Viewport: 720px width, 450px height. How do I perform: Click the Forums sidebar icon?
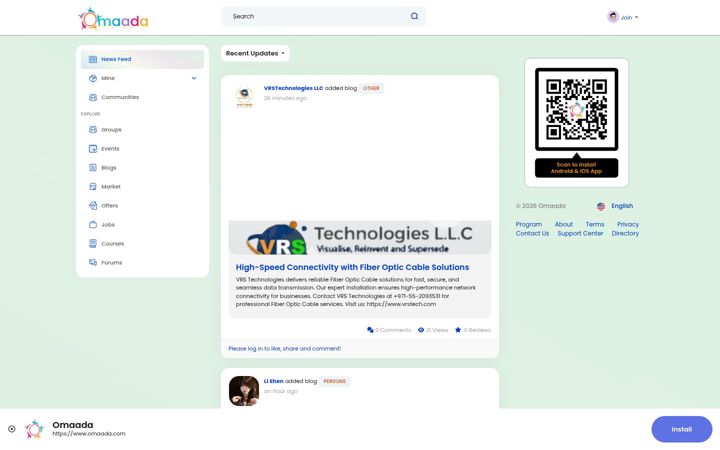[93, 263]
